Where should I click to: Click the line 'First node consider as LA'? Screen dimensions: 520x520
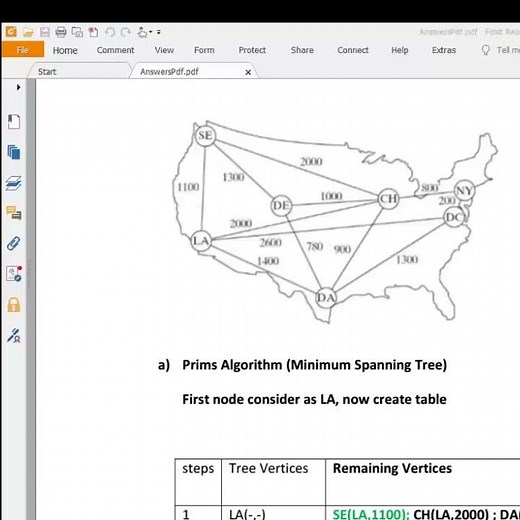pos(260,399)
